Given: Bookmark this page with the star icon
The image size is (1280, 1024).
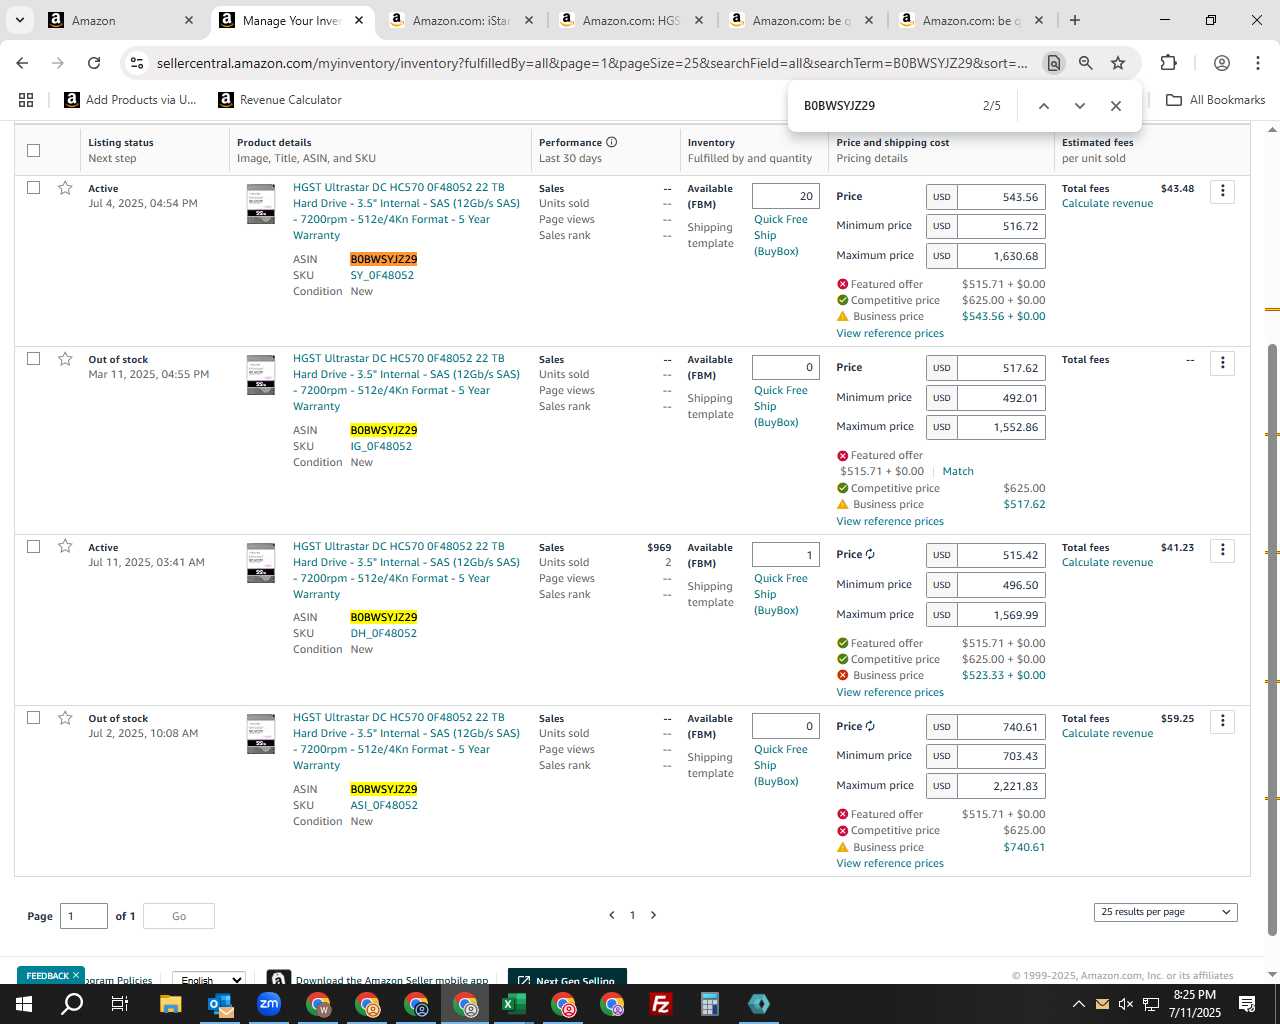Looking at the screenshot, I should pyautogui.click(x=1118, y=63).
